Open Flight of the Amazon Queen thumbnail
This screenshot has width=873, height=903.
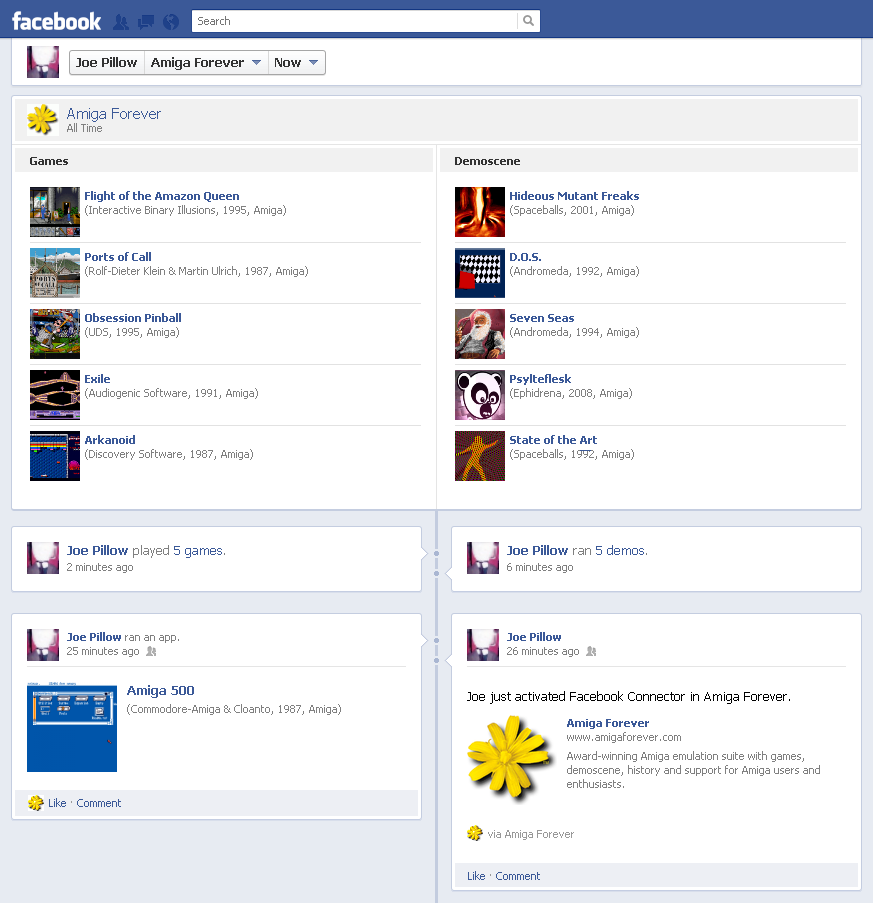[55, 212]
